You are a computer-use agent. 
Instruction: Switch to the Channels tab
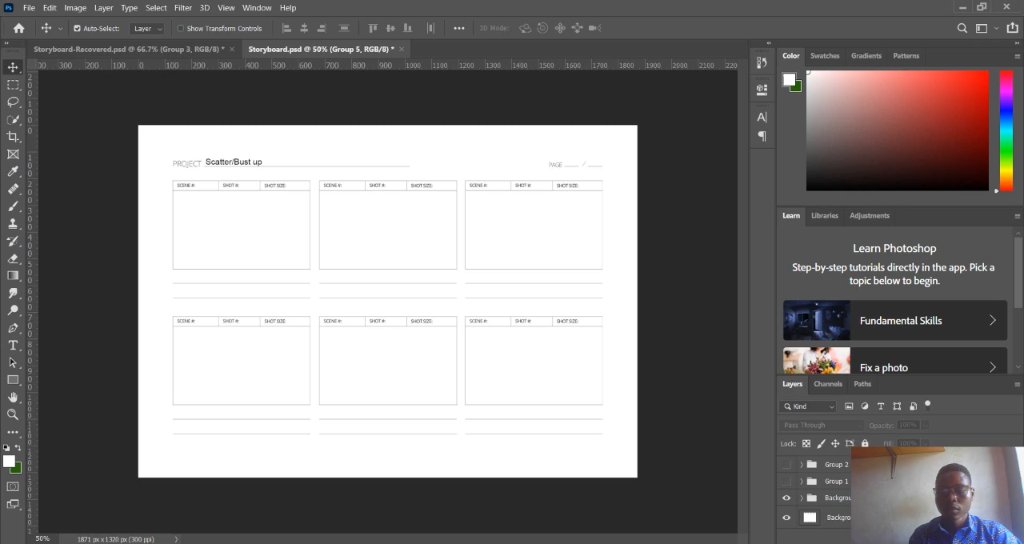[x=827, y=384]
